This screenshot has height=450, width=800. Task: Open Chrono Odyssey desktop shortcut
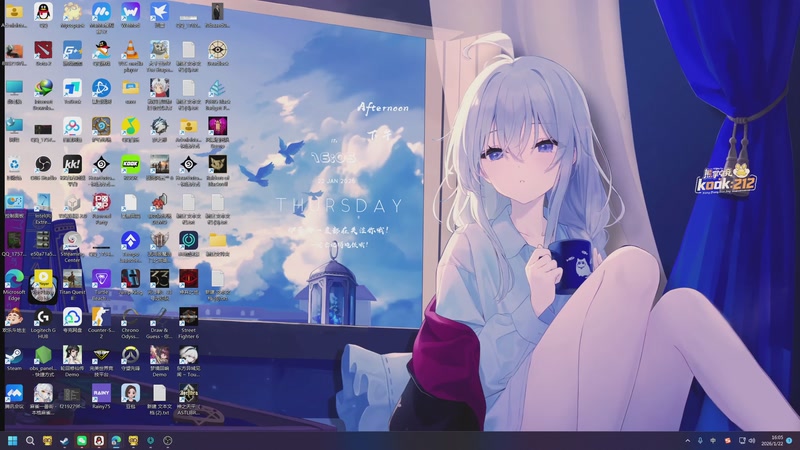coord(131,317)
